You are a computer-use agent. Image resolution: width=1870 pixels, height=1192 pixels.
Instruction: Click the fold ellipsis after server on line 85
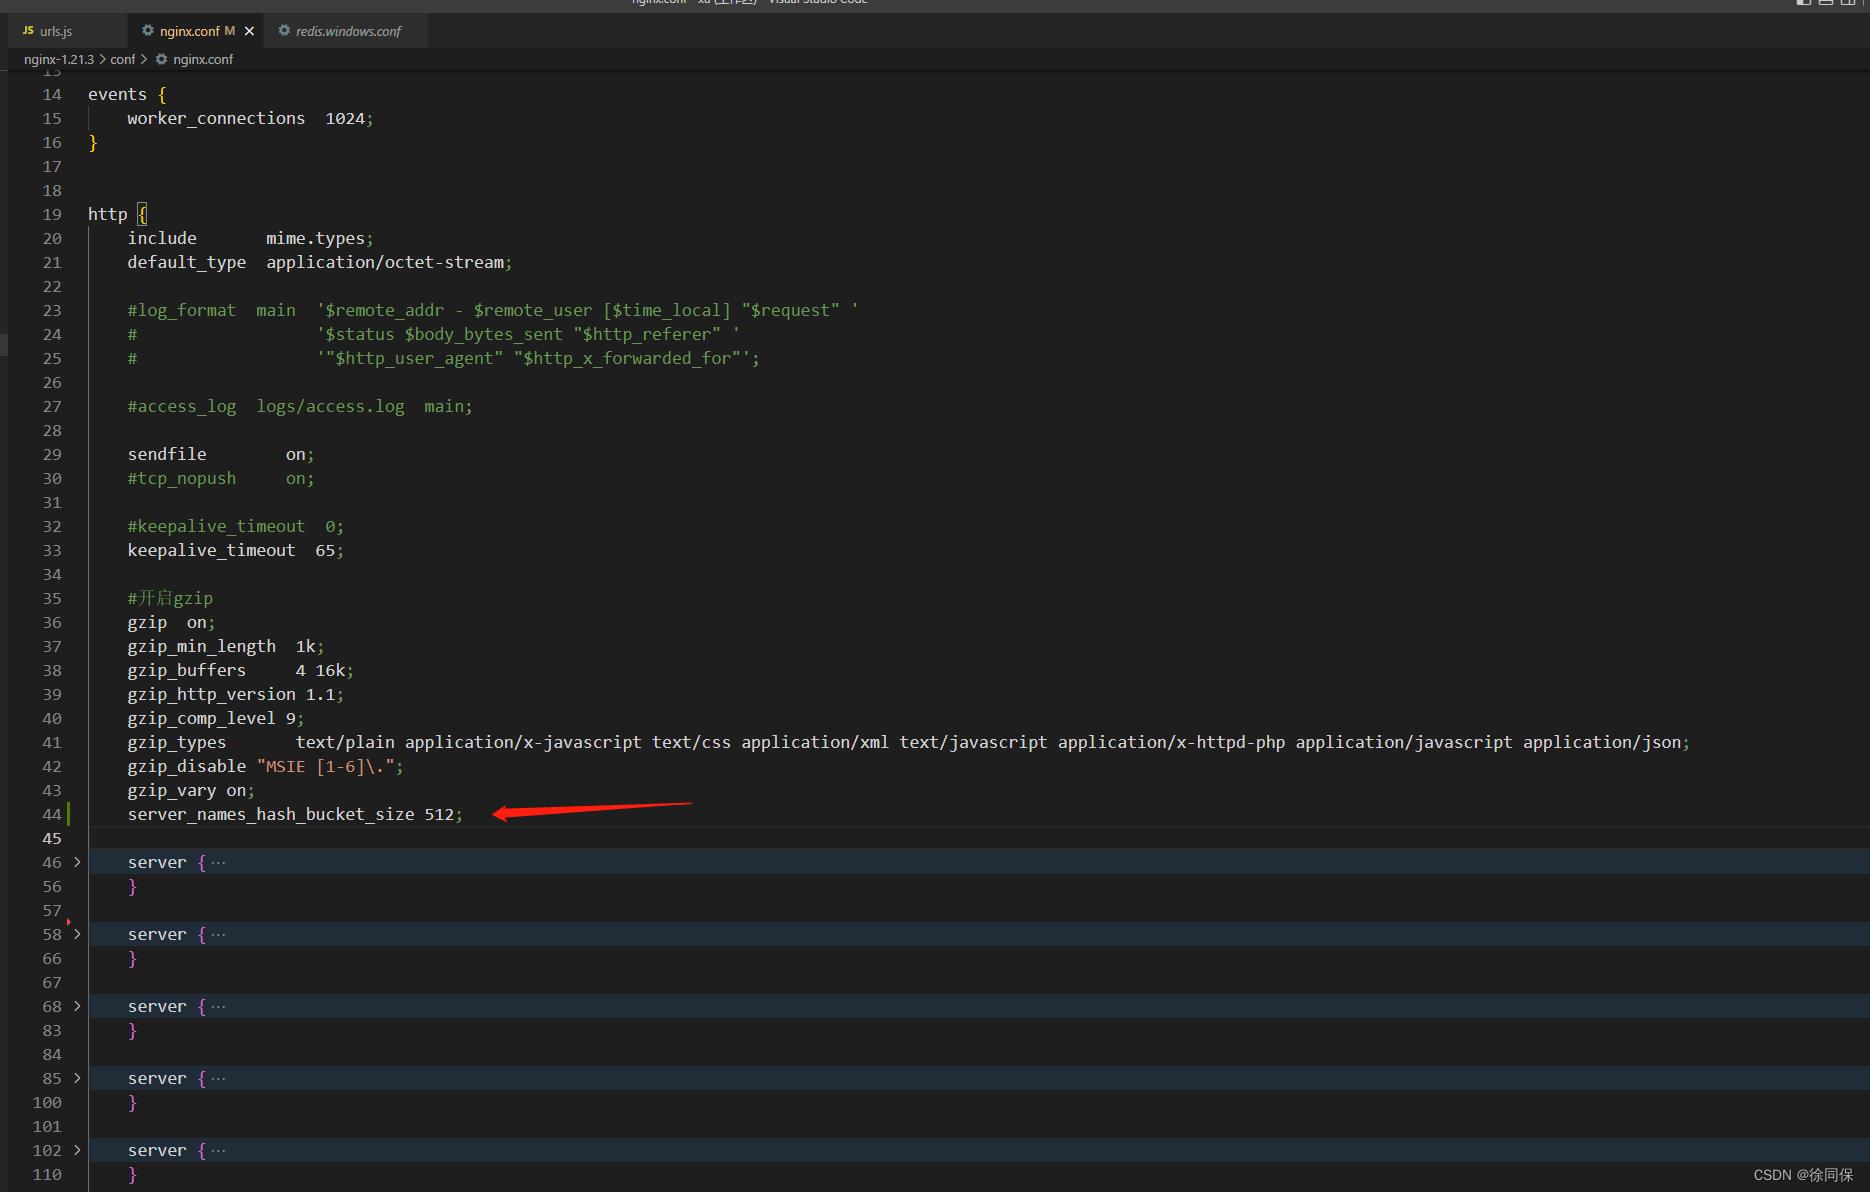(218, 1078)
